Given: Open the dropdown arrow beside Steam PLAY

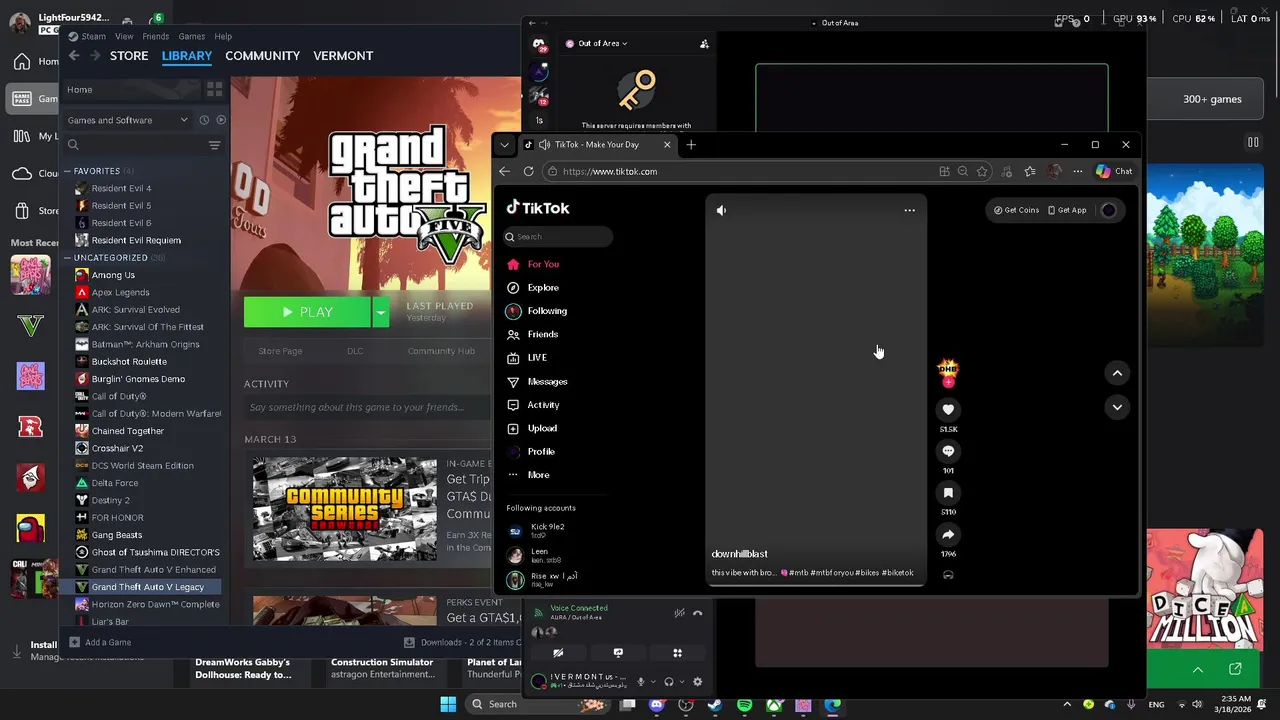Looking at the screenshot, I should [380, 312].
